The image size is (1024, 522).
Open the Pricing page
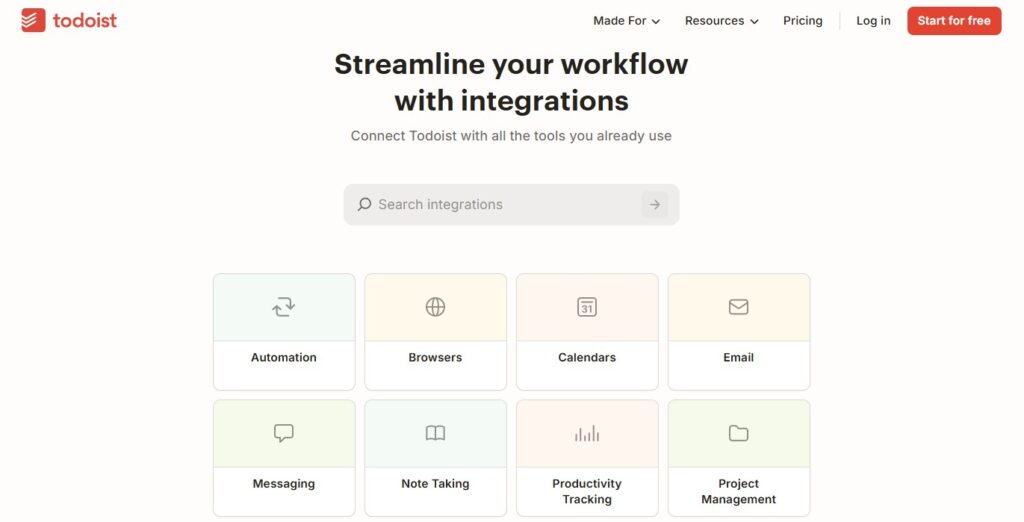click(802, 21)
